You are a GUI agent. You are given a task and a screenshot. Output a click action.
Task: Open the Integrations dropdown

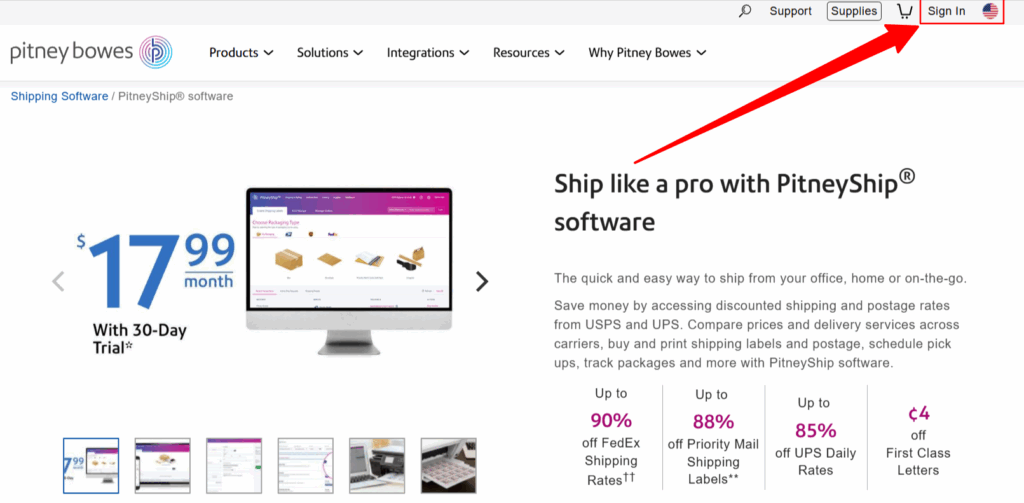point(428,53)
